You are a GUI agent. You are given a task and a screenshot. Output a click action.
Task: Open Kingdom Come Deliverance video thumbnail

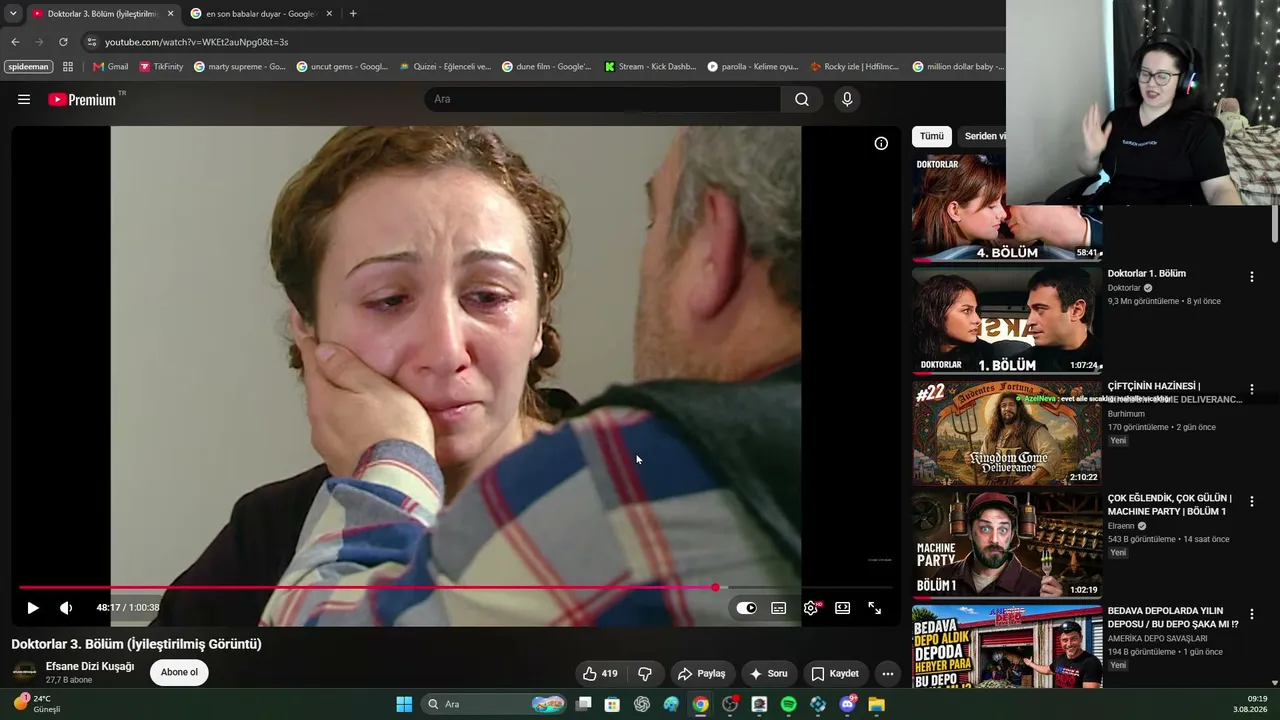tap(1007, 432)
